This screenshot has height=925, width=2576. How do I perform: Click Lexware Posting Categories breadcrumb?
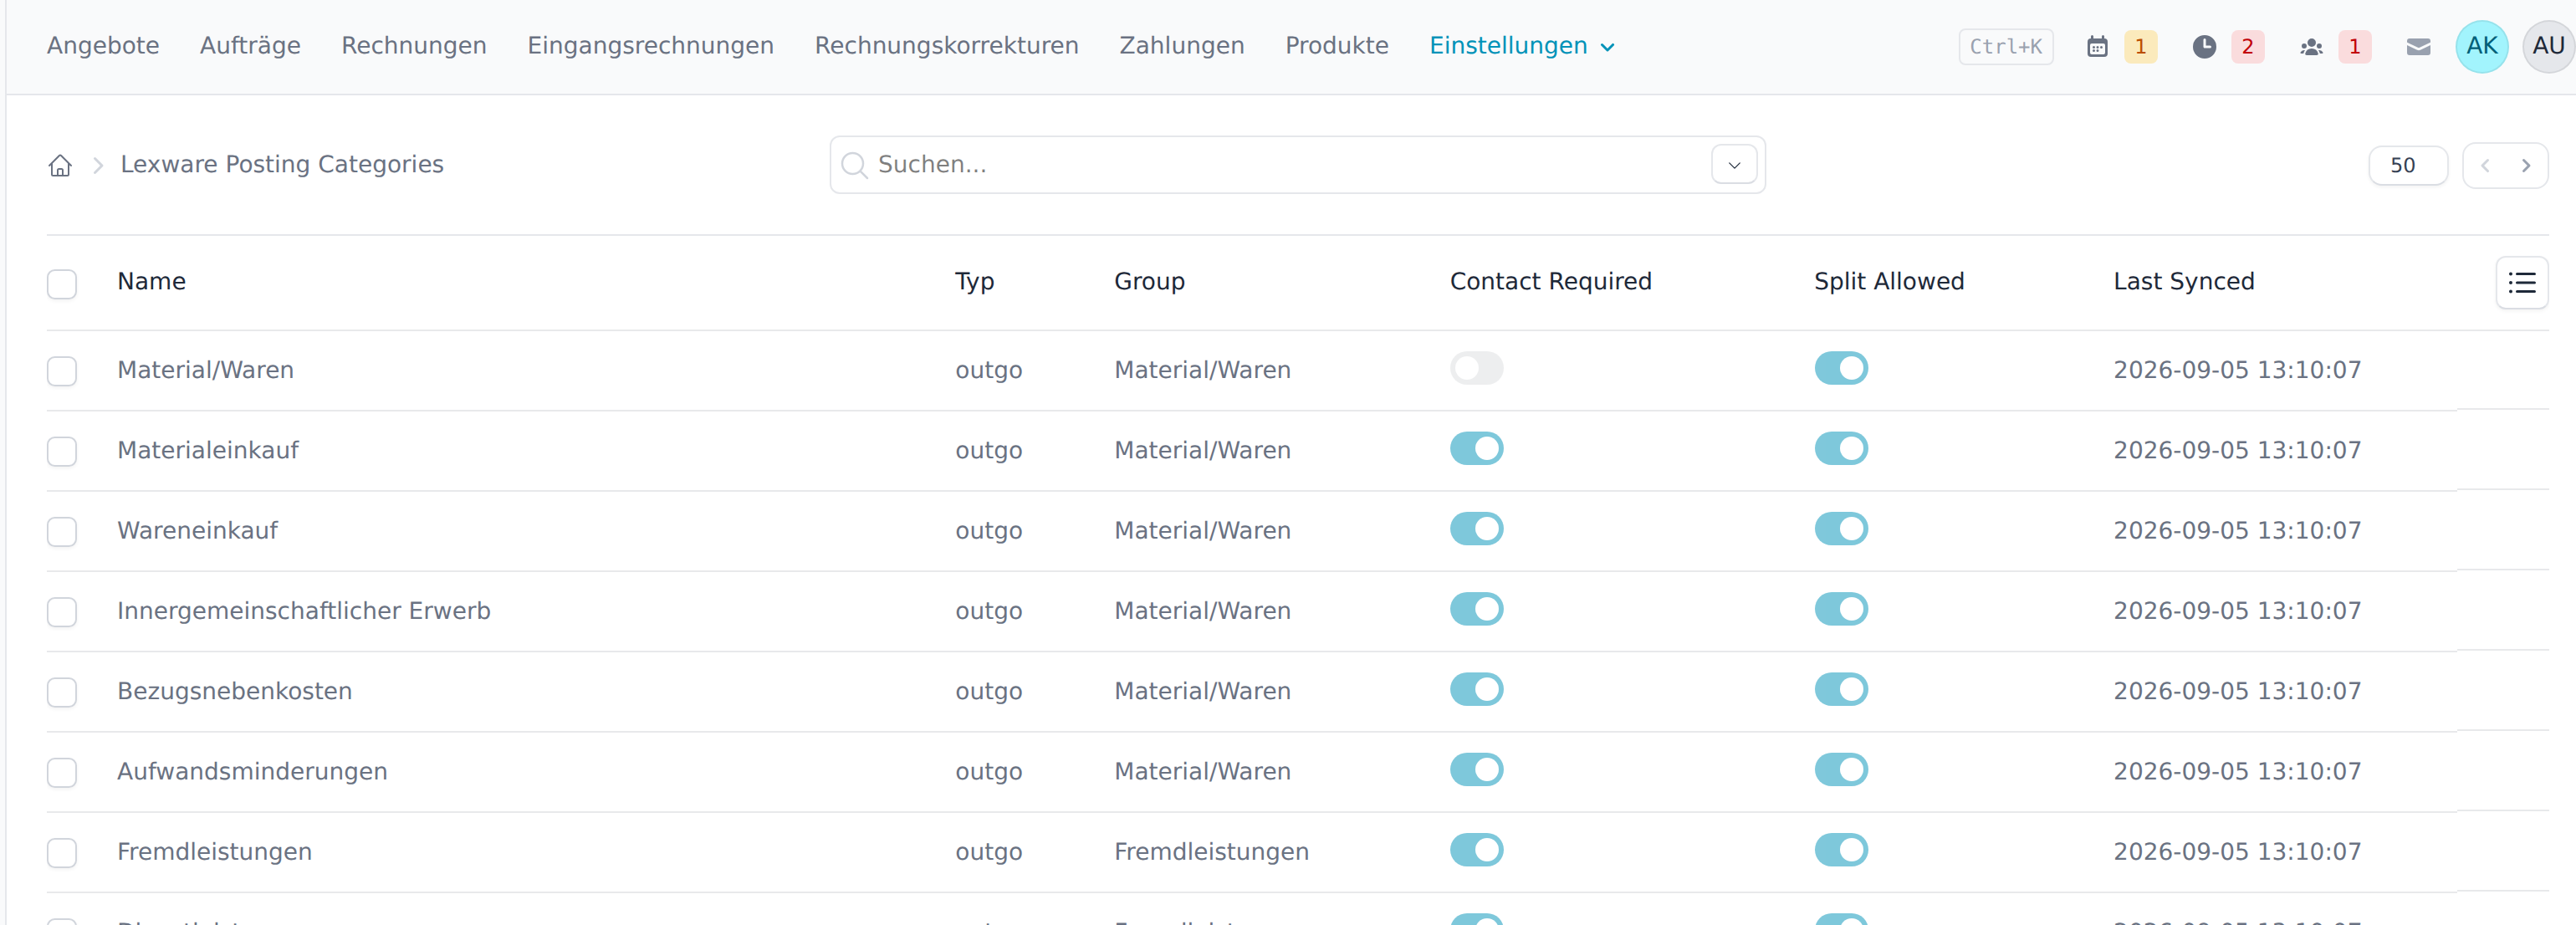pyautogui.click(x=282, y=165)
